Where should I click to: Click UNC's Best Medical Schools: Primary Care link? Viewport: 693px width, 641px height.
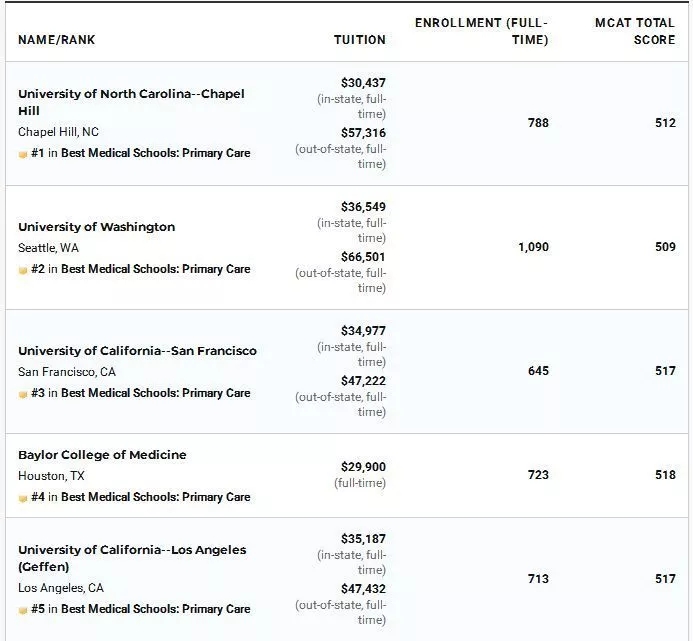tap(155, 154)
